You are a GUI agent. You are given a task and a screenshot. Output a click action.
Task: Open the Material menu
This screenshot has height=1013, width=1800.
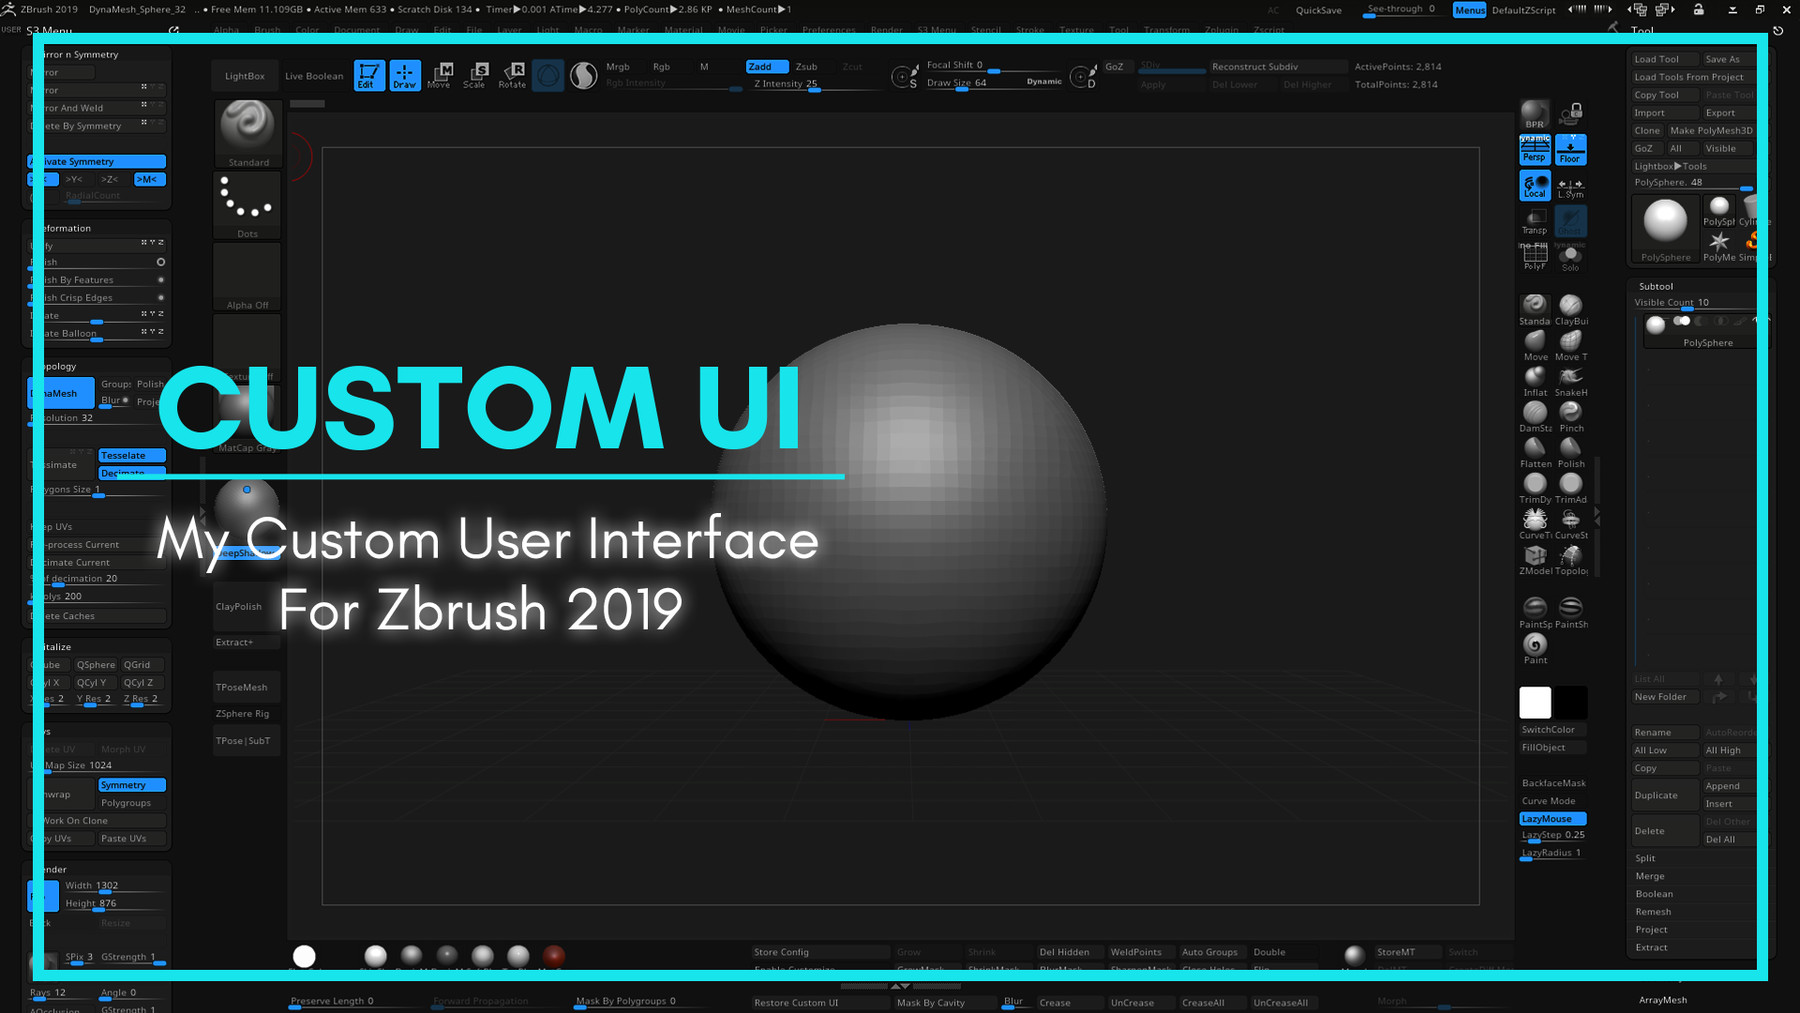point(684,30)
